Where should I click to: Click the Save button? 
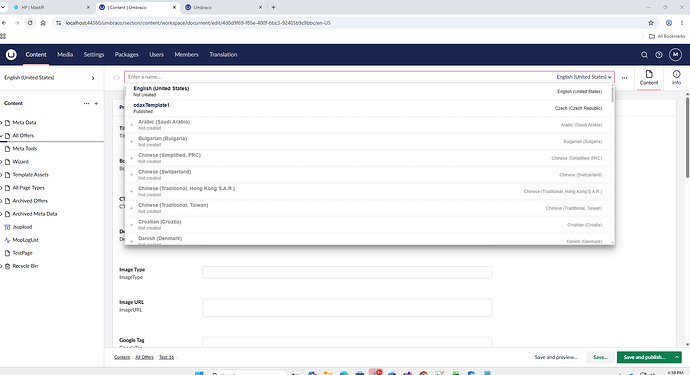[601, 357]
